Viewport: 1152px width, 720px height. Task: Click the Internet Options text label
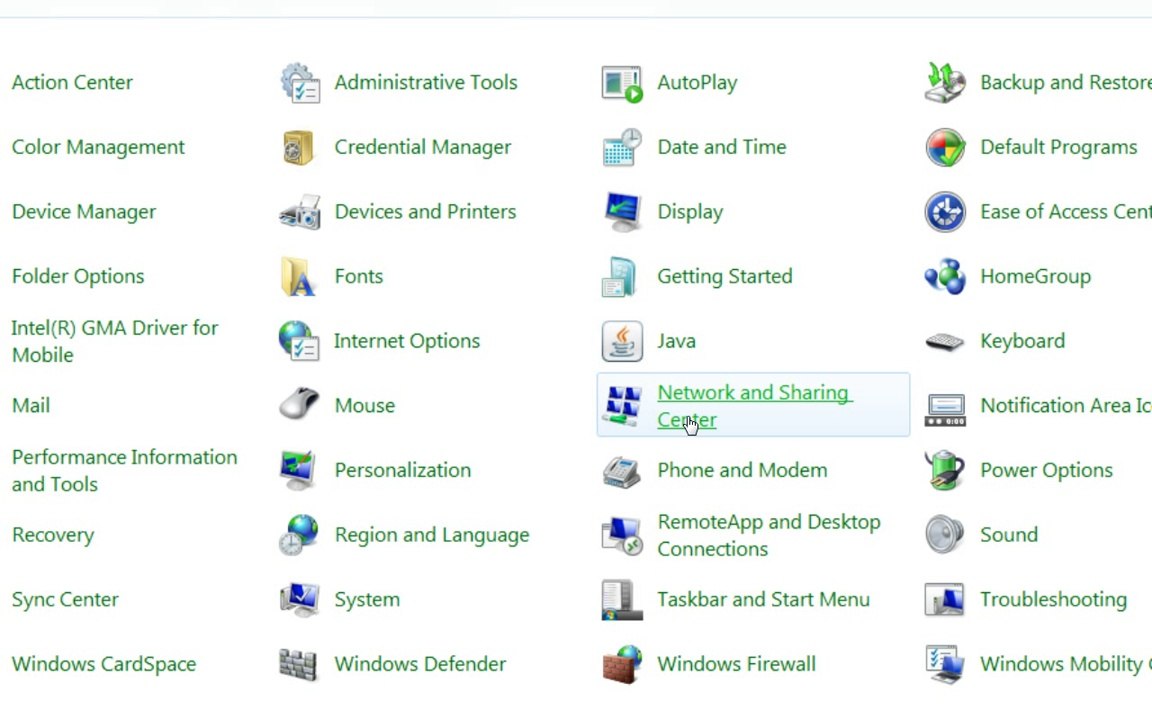click(x=407, y=342)
